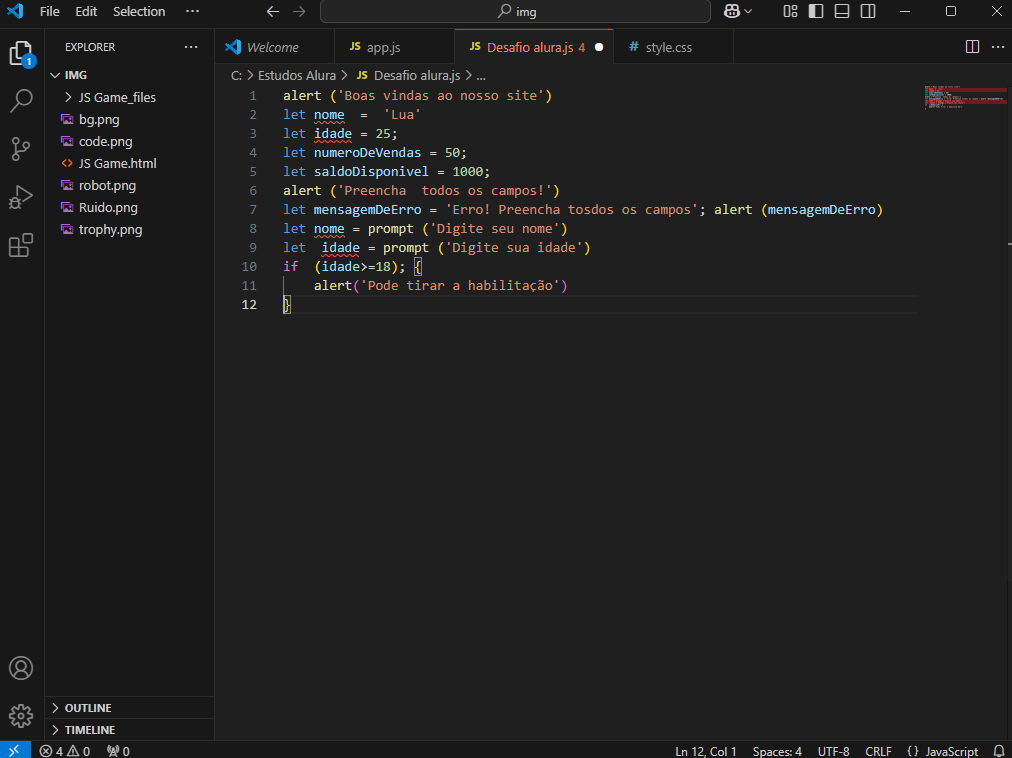Open the breadcrumb symbol ellipsis
This screenshot has height=758, width=1012.
pos(481,76)
